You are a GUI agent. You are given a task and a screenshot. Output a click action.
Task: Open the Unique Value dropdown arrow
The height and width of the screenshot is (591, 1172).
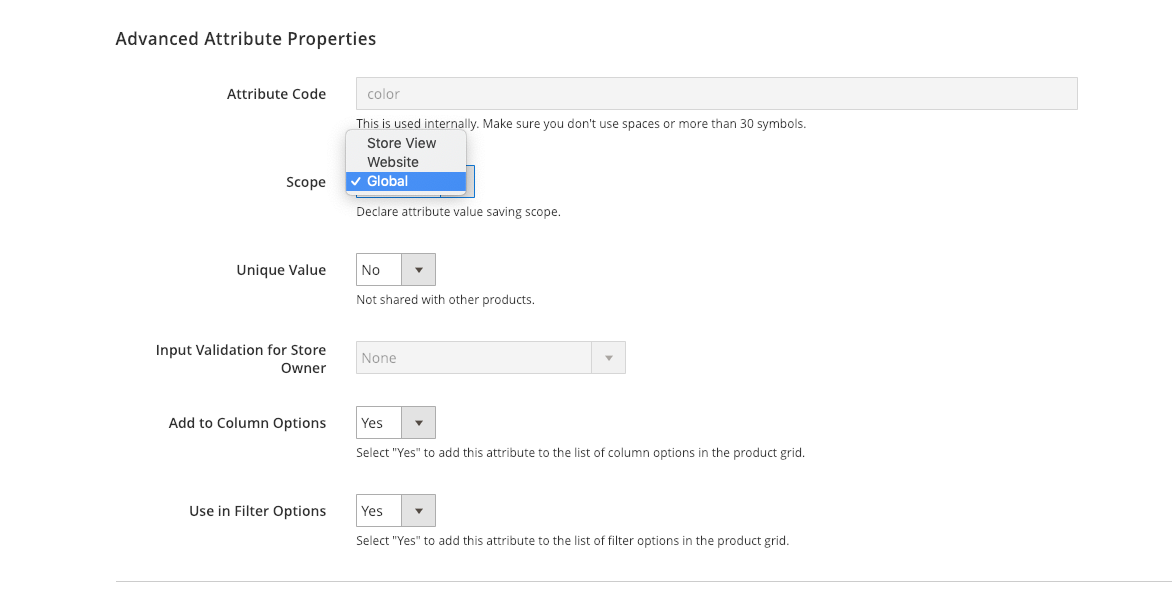coord(420,269)
